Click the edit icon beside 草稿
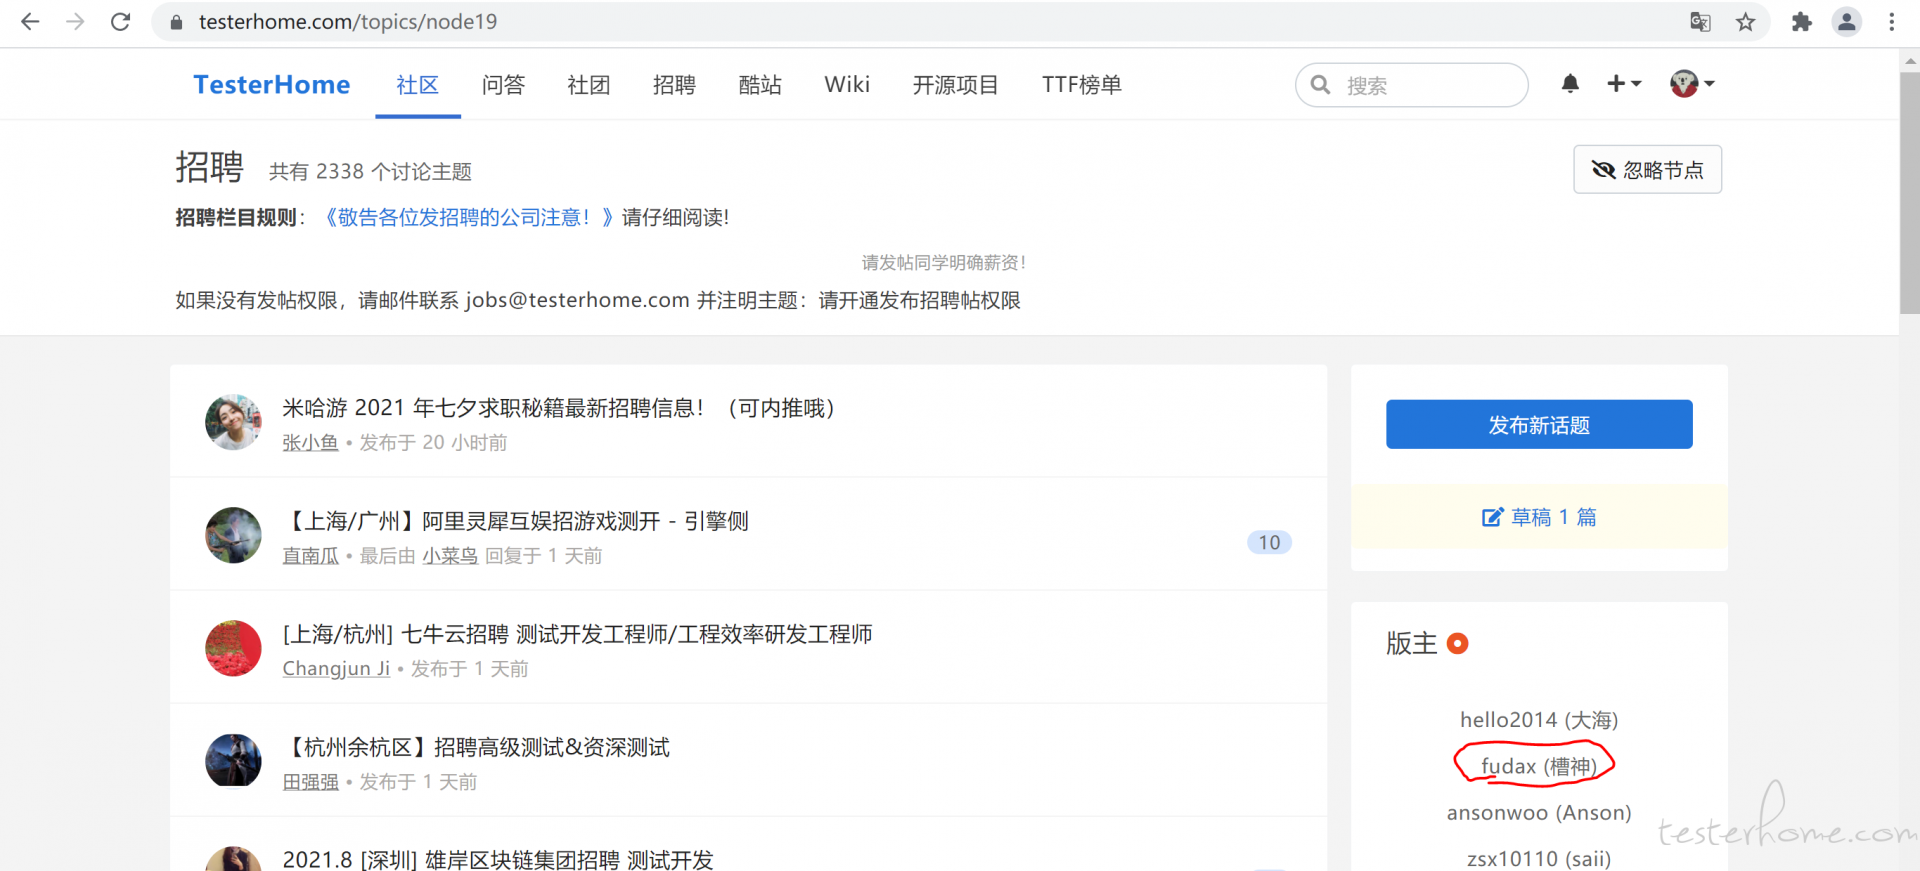Viewport: 1920px width, 871px height. (1492, 517)
